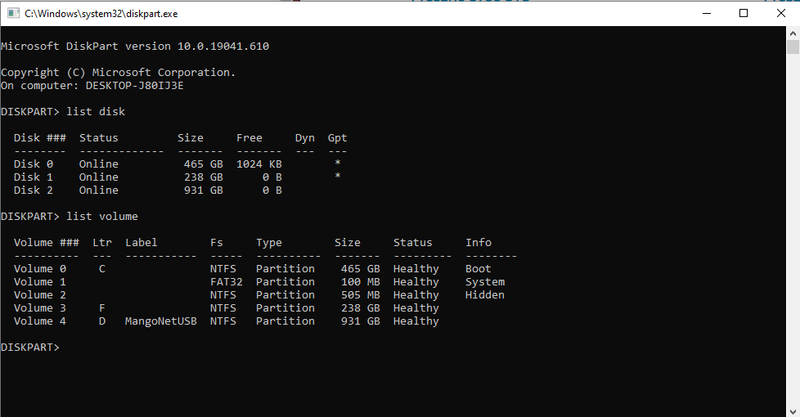Click the 'Gpt' column header
The height and width of the screenshot is (417, 800).
tap(337, 138)
